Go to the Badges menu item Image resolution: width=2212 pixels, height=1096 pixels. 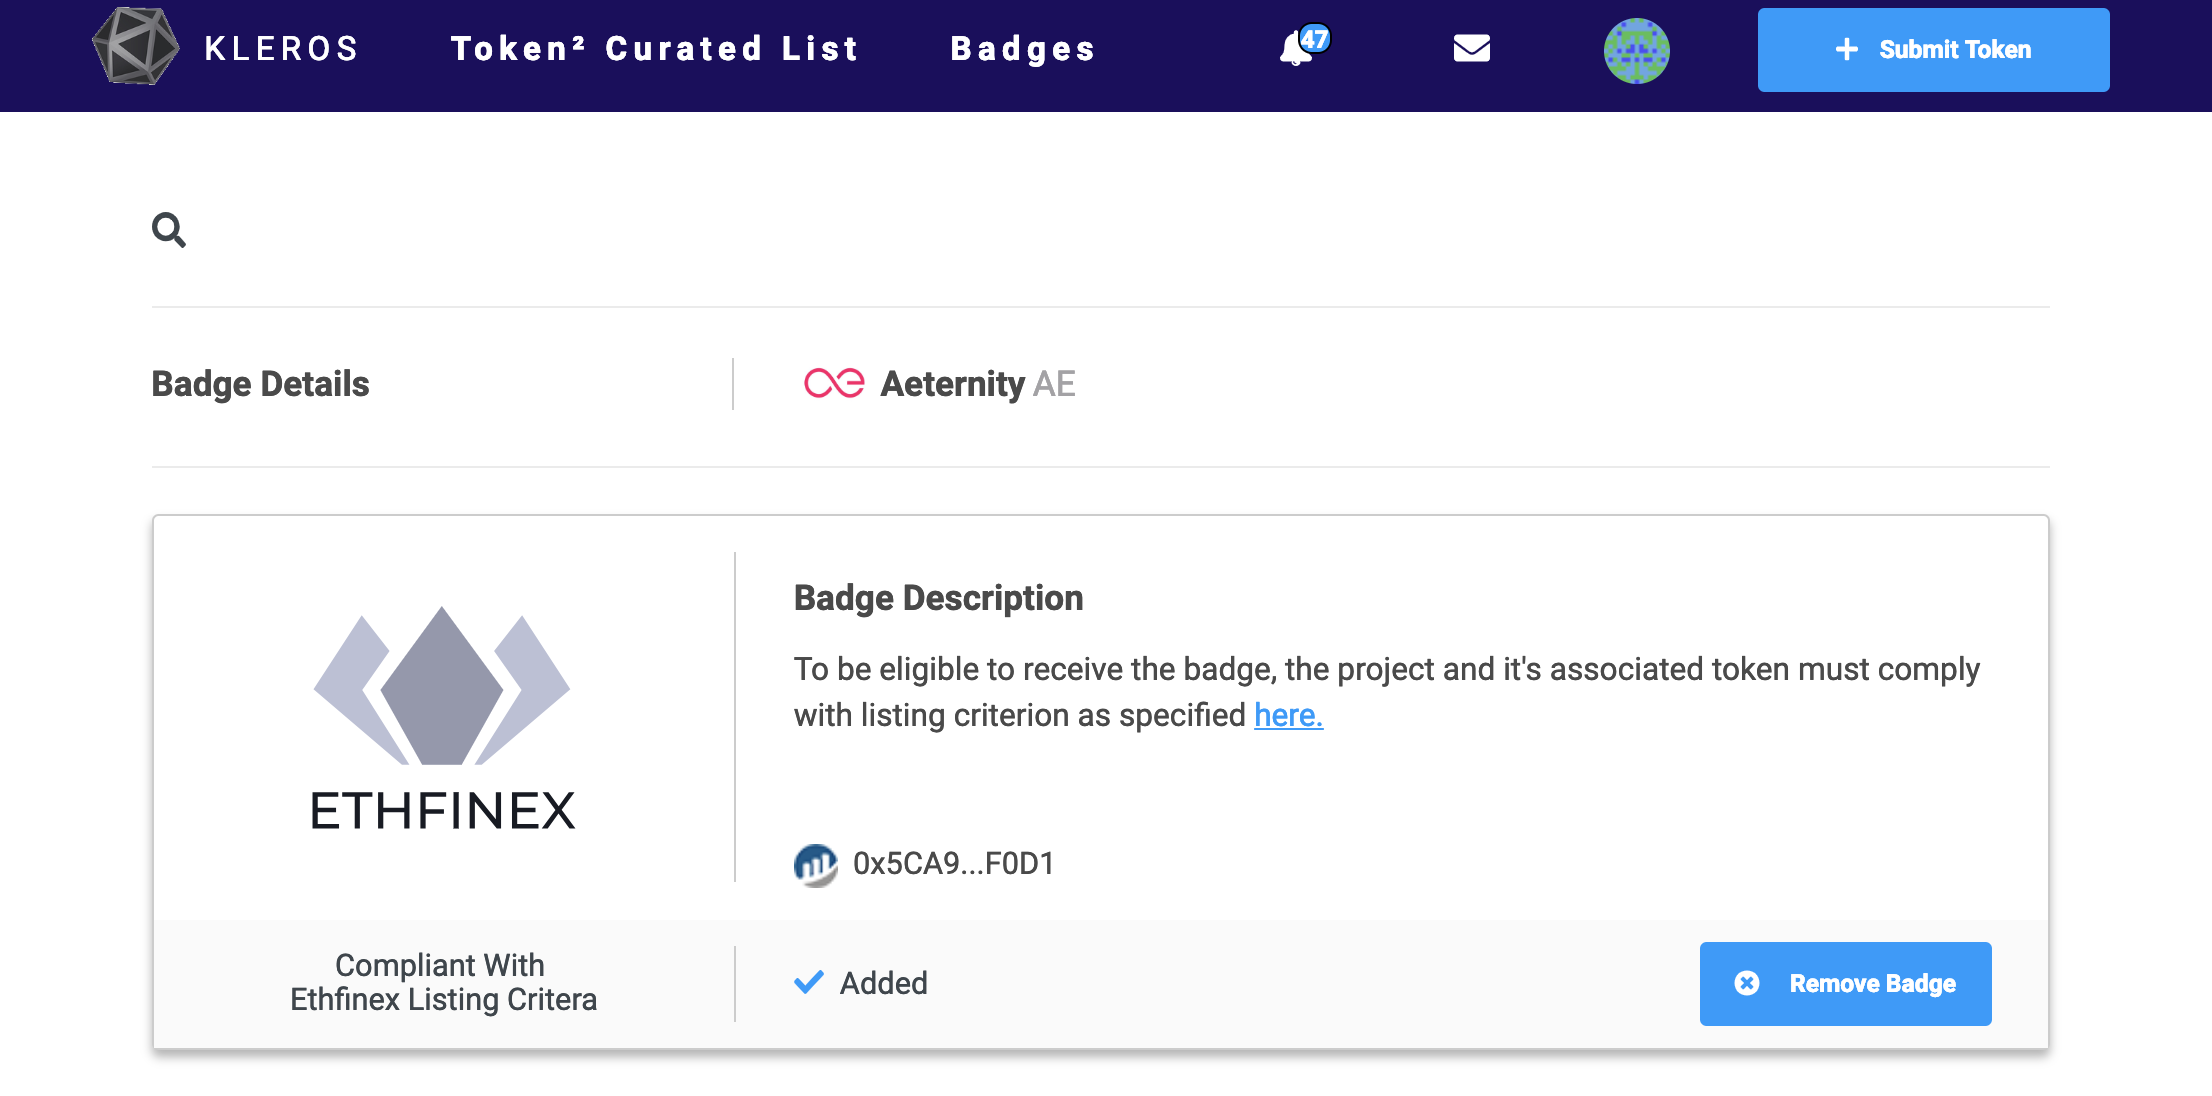(x=1022, y=48)
